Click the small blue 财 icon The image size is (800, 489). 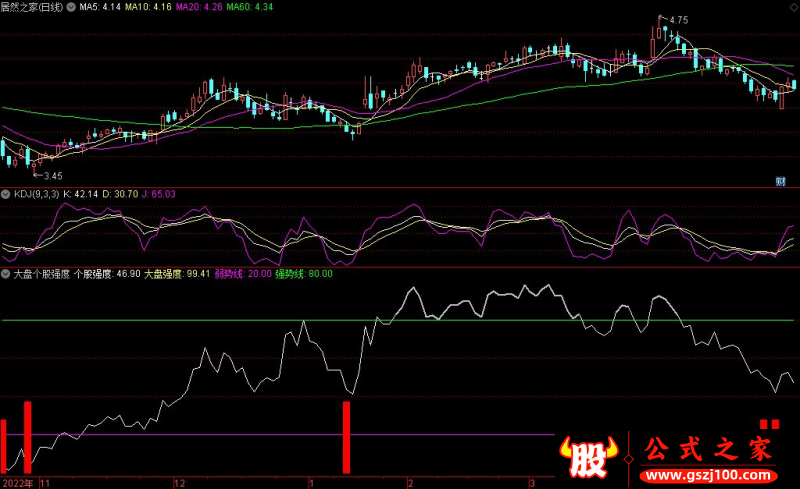coord(780,181)
